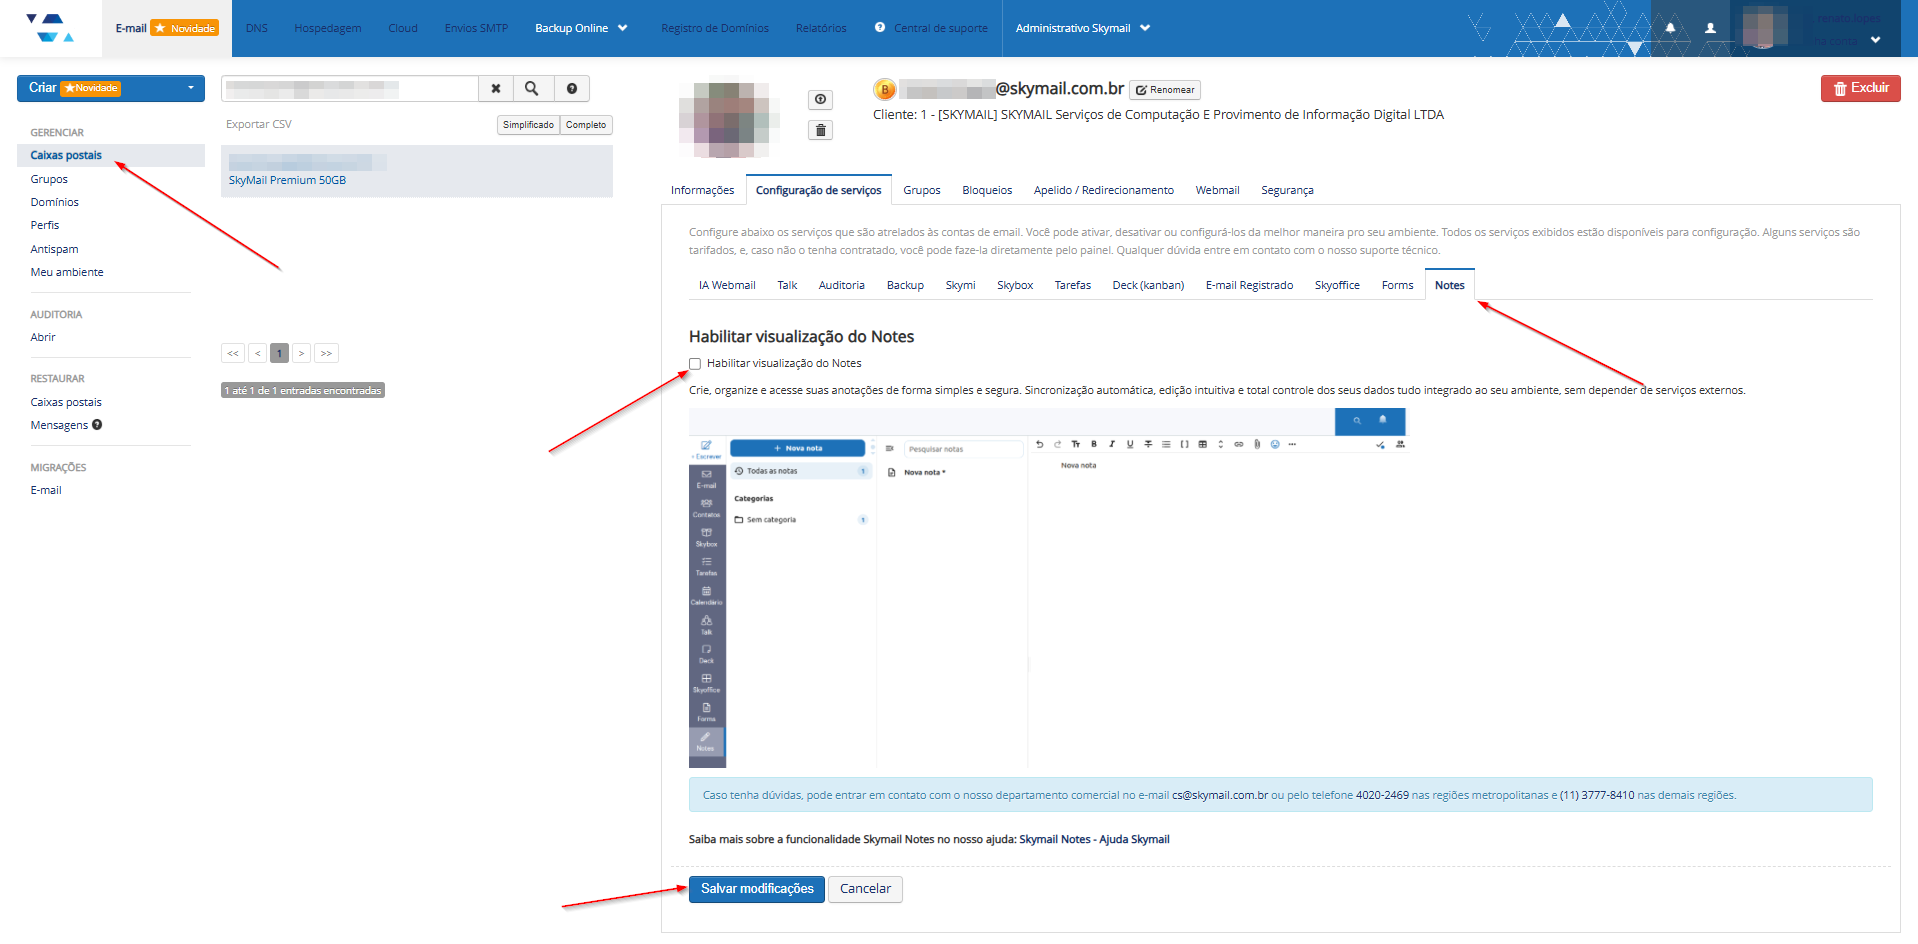
Task: Switch to the Segurança tab
Action: coord(1287,190)
